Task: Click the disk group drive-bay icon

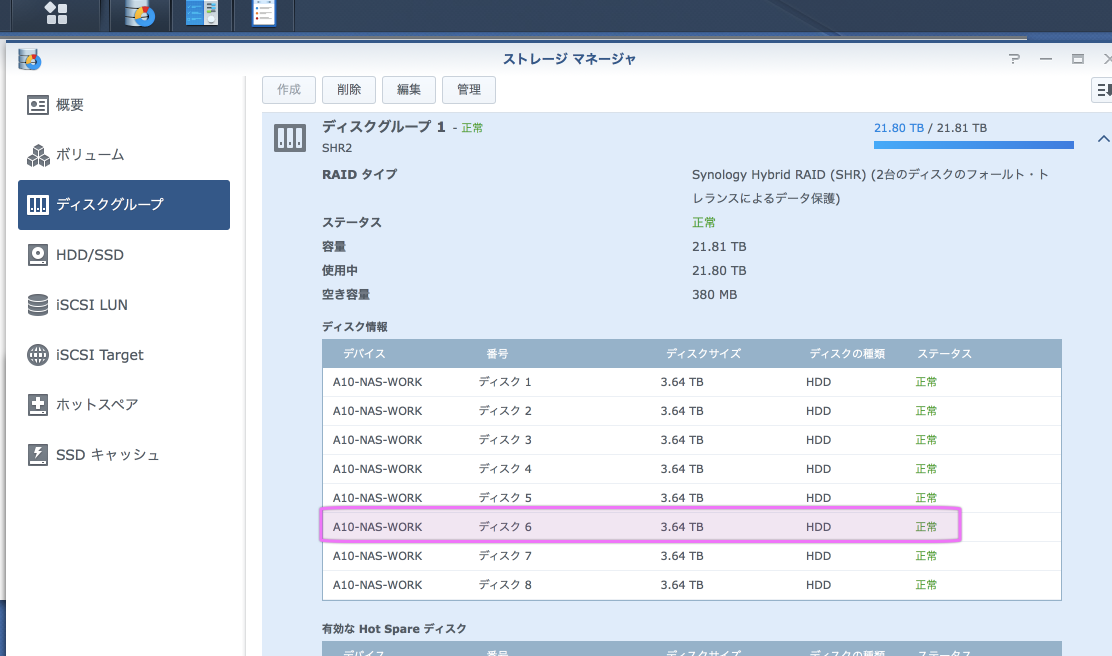Action: 290,138
